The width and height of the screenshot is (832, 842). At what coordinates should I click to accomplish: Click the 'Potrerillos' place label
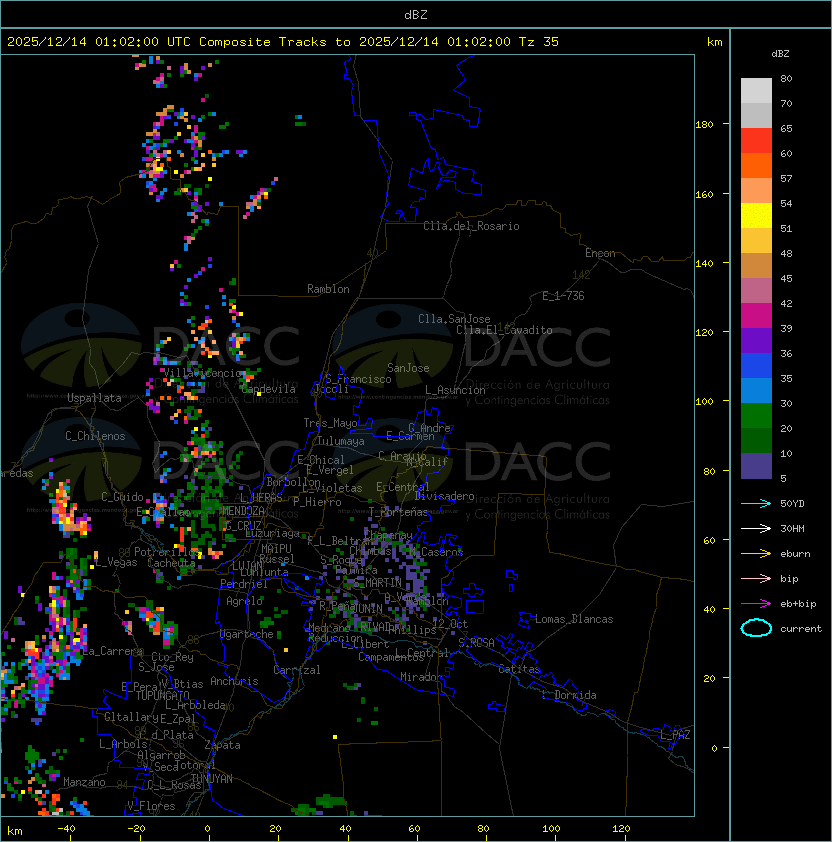pos(167,552)
